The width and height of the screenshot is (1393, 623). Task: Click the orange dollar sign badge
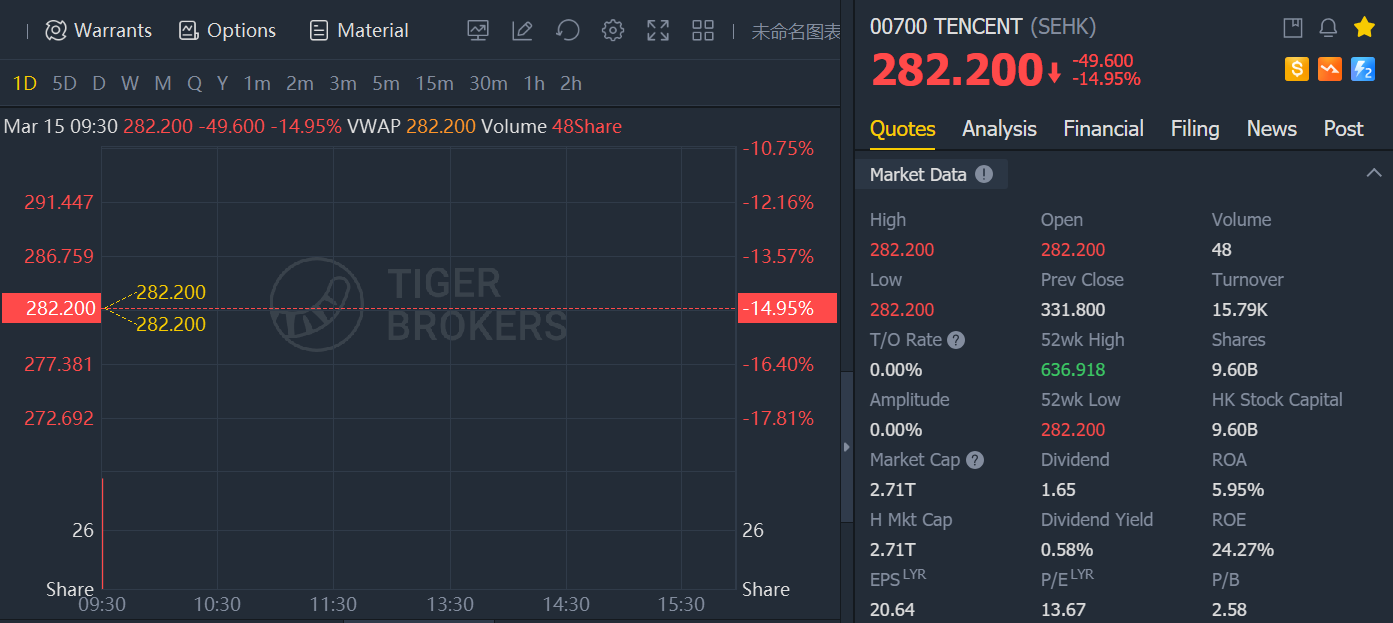click(x=1297, y=68)
